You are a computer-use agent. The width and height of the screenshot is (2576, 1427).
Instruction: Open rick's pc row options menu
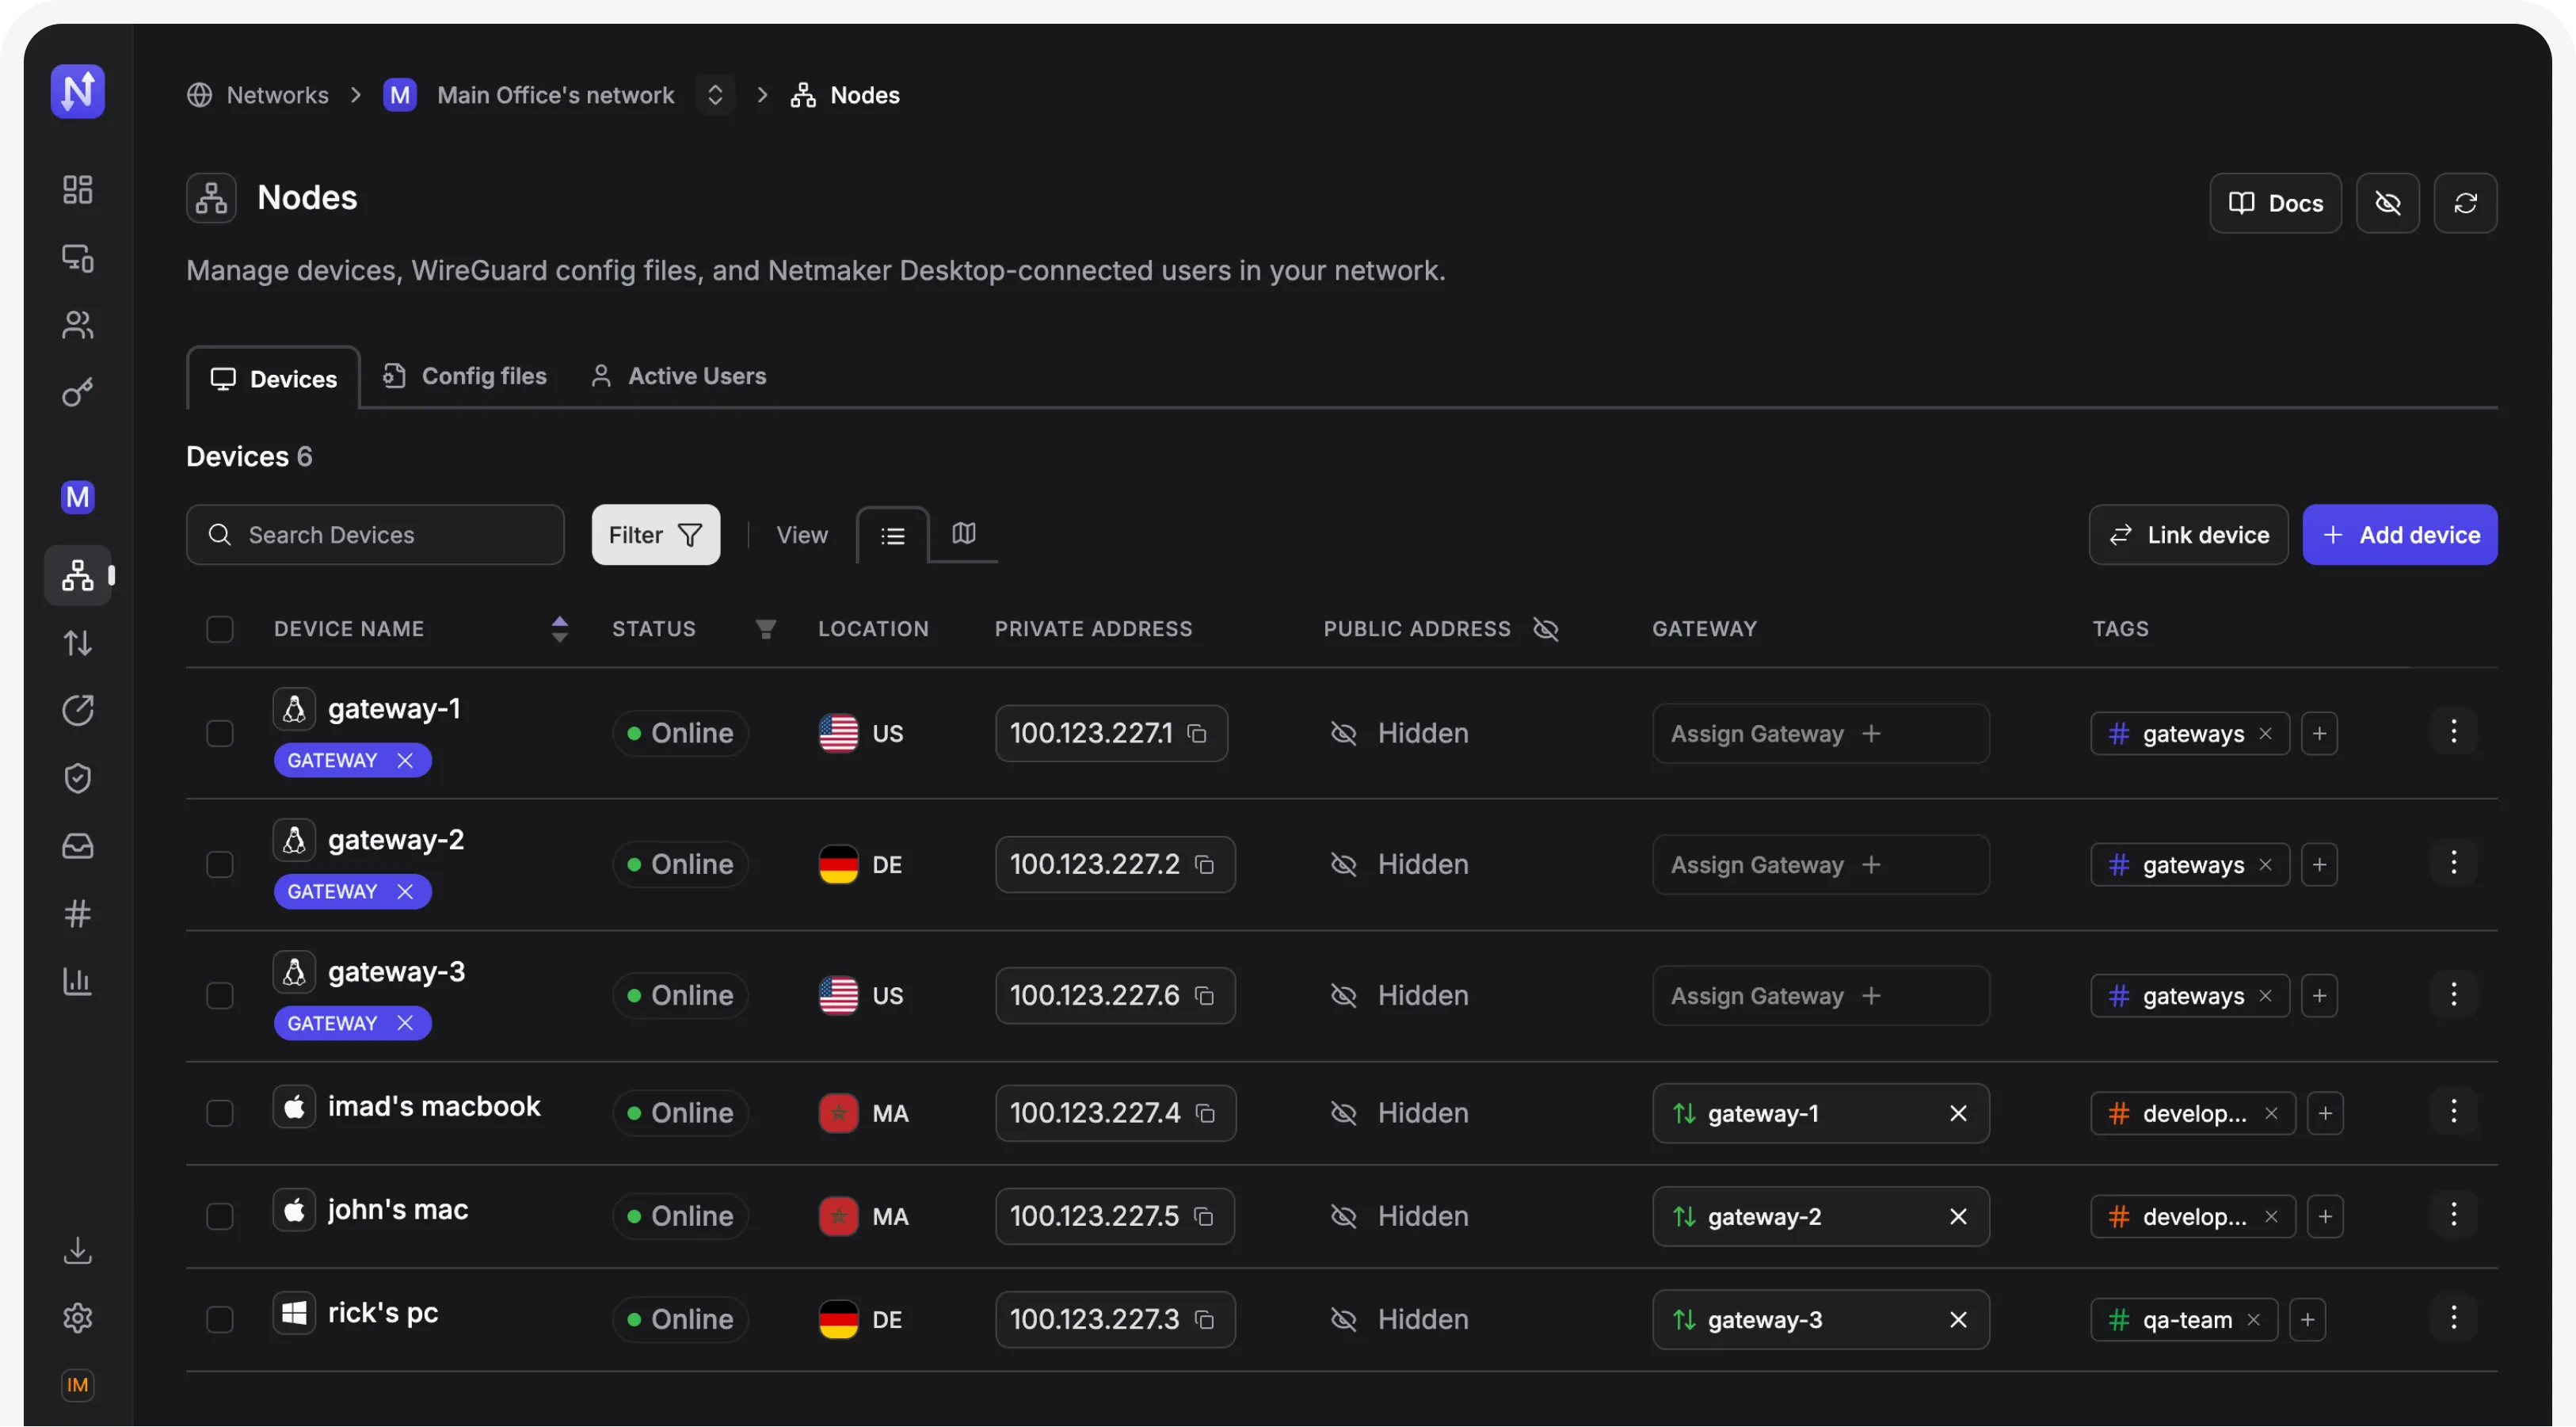tap(2453, 1318)
